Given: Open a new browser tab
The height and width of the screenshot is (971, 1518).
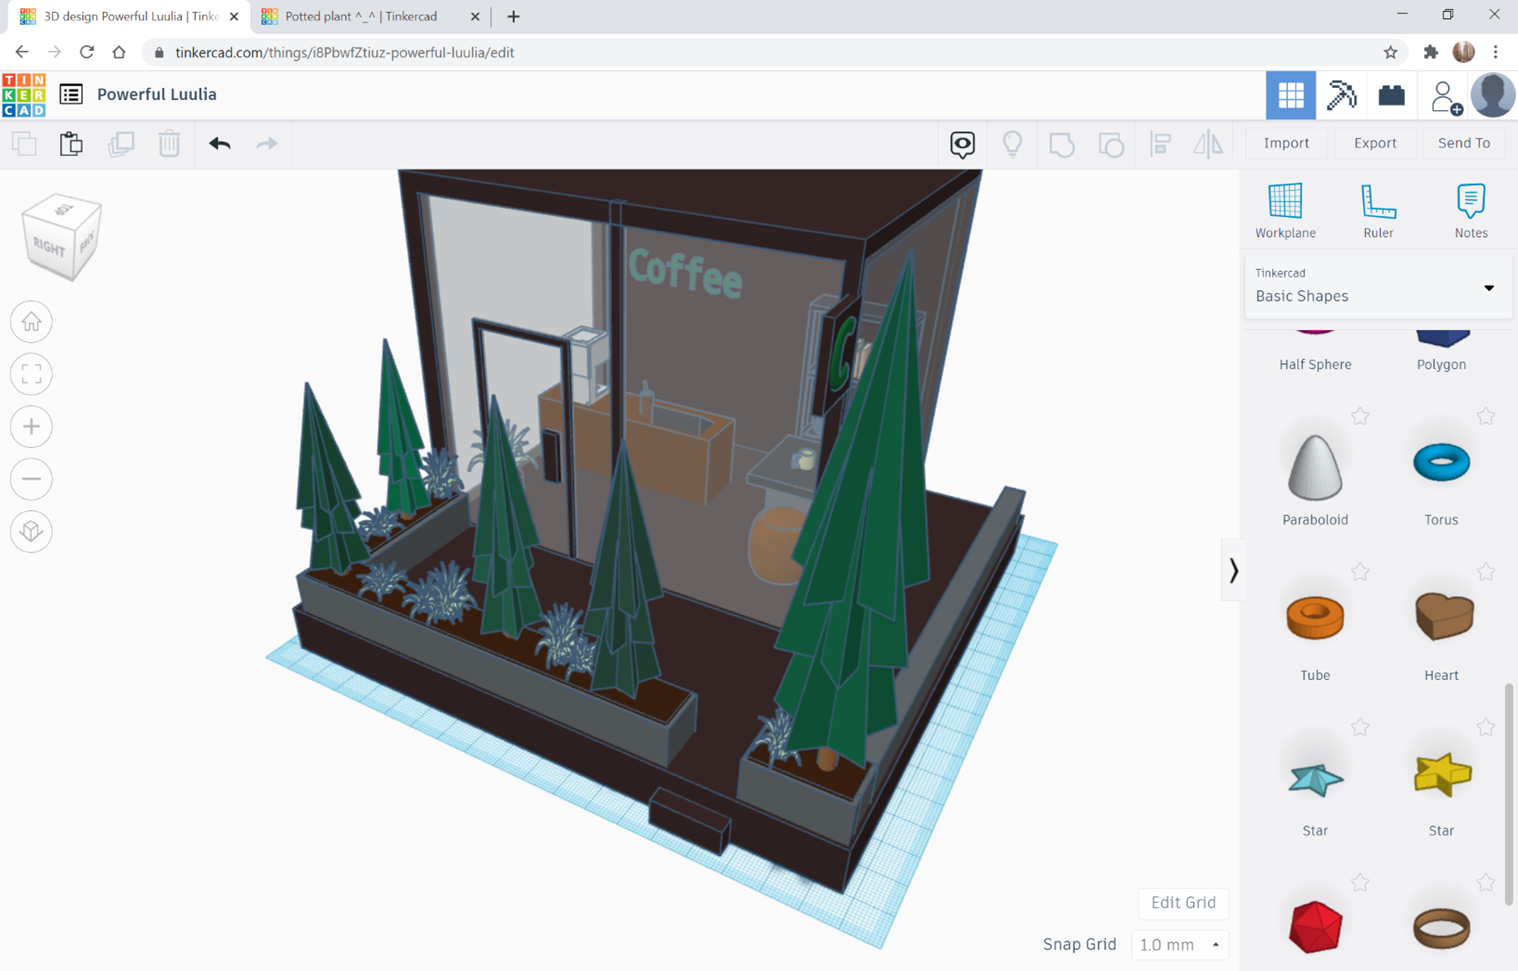Looking at the screenshot, I should 513,17.
